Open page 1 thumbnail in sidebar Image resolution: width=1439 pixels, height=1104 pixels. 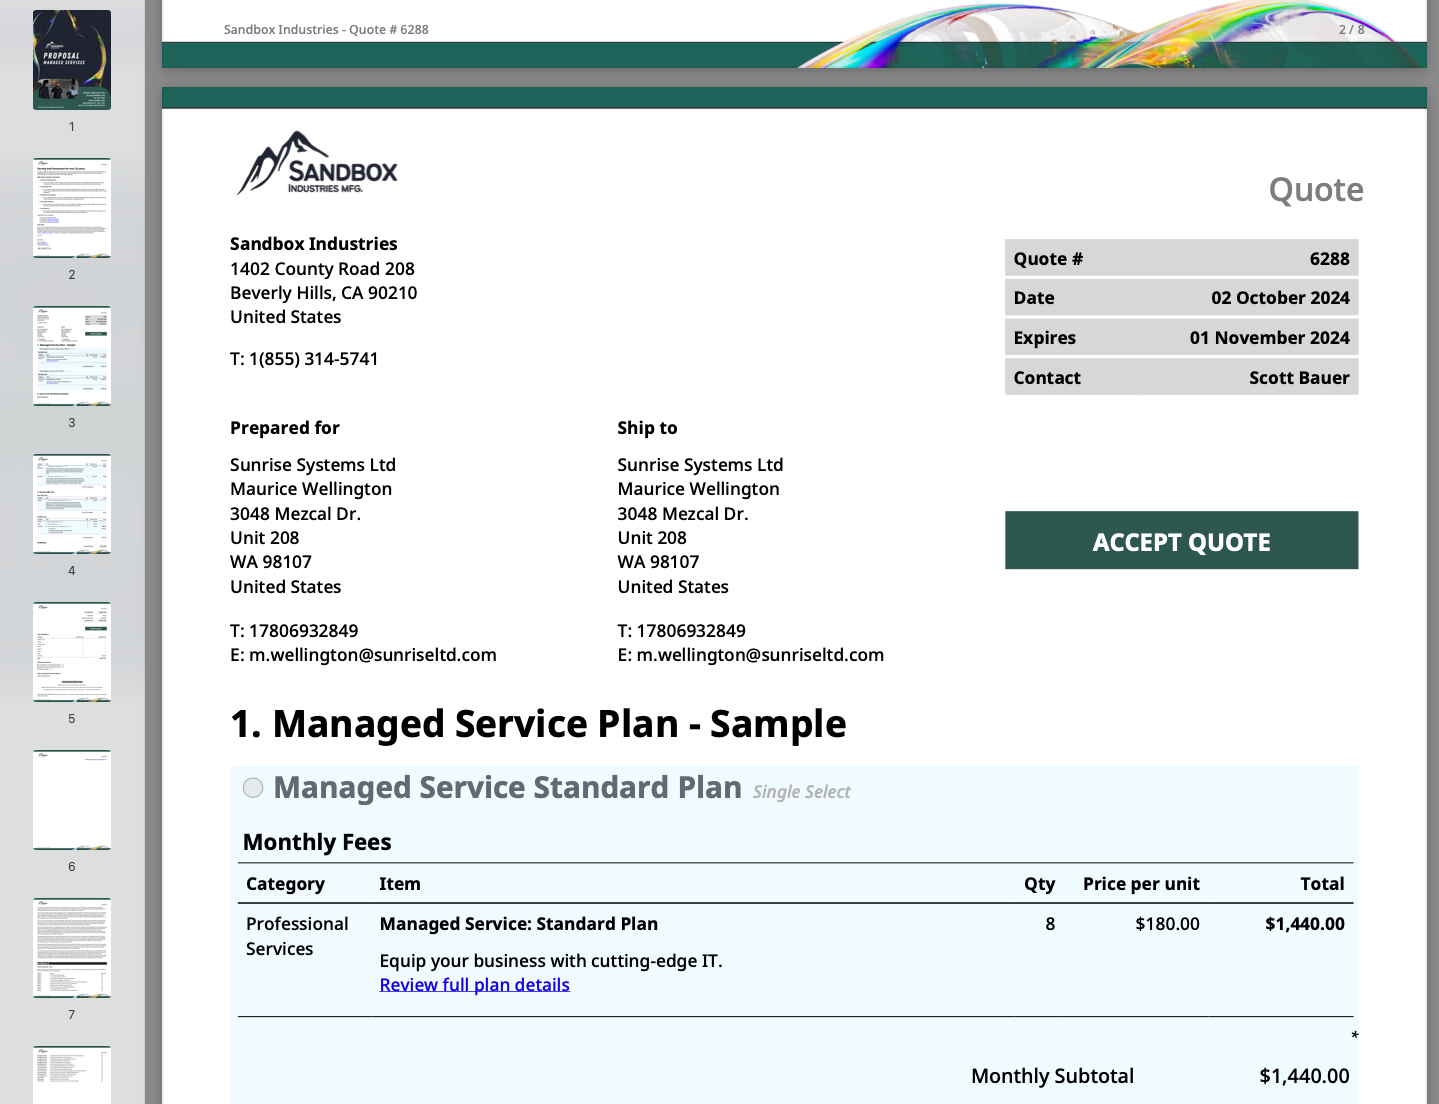point(72,60)
